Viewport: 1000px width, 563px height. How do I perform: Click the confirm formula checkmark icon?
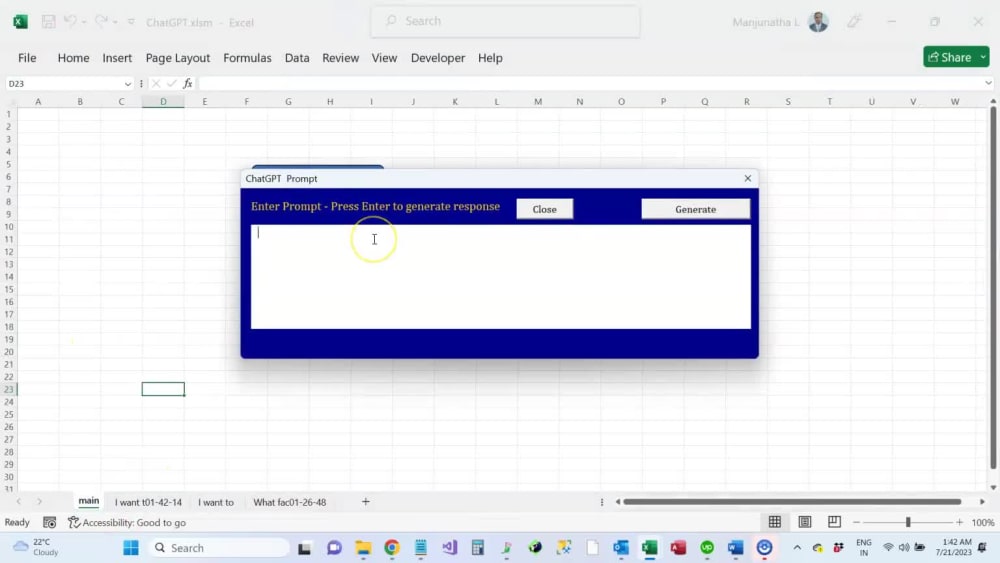[172, 84]
